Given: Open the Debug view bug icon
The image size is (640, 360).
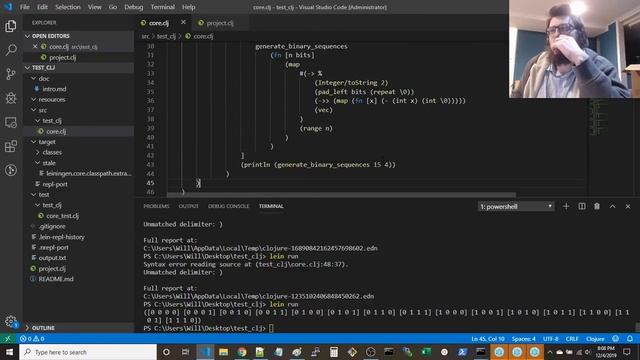Looking at the screenshot, I should tap(11, 98).
